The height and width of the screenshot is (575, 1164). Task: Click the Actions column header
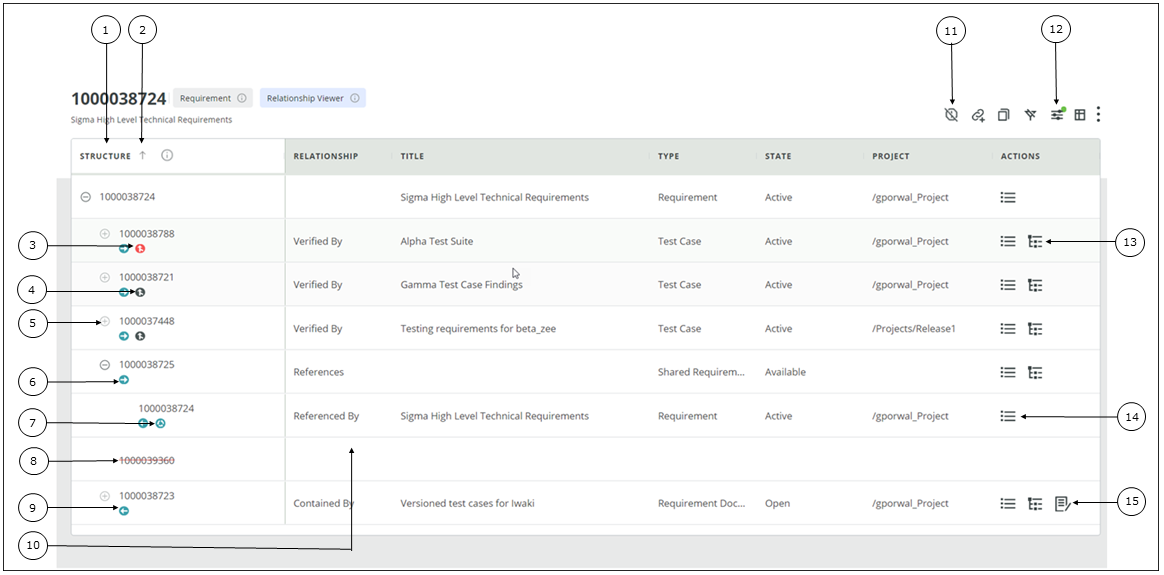pyautogui.click(x=1020, y=156)
